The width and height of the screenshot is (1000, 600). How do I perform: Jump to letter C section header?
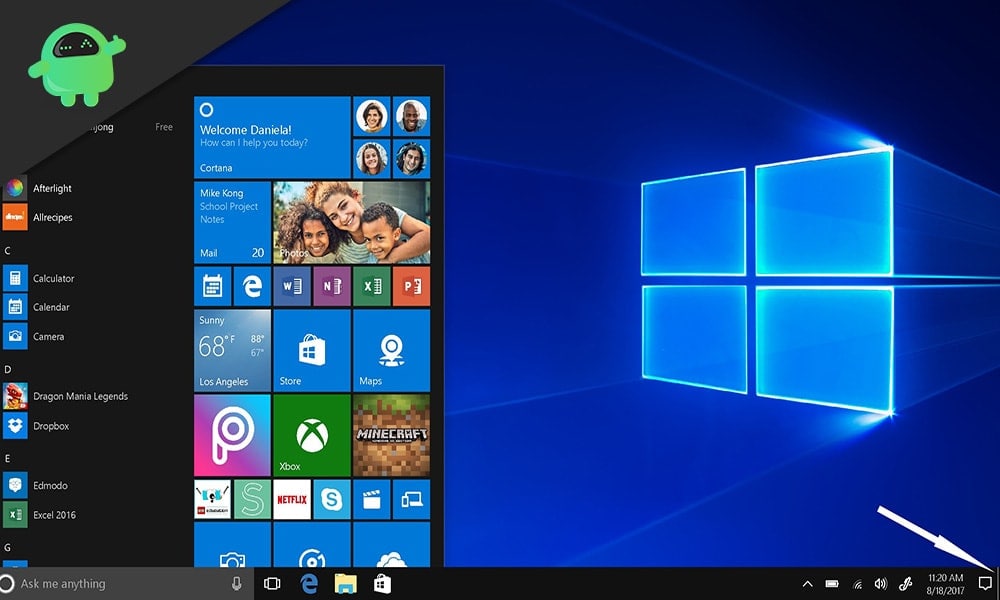8,251
